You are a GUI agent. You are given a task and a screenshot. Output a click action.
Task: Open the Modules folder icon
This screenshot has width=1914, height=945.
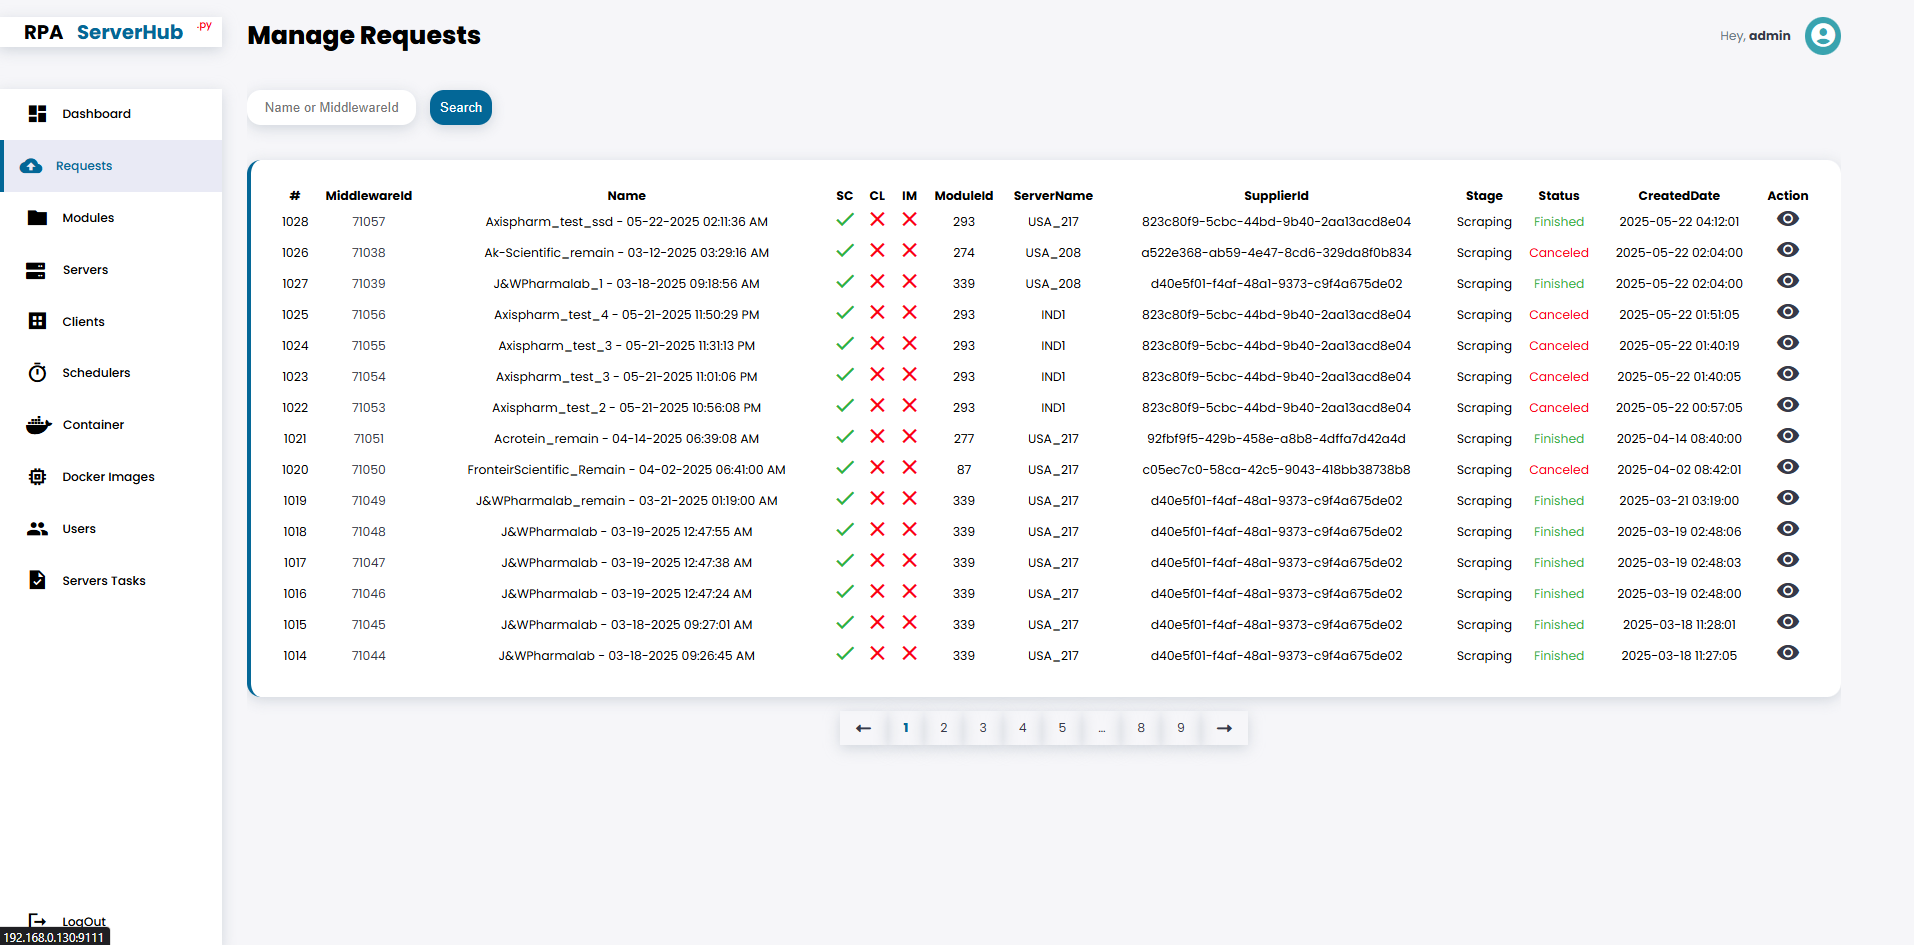(38, 218)
